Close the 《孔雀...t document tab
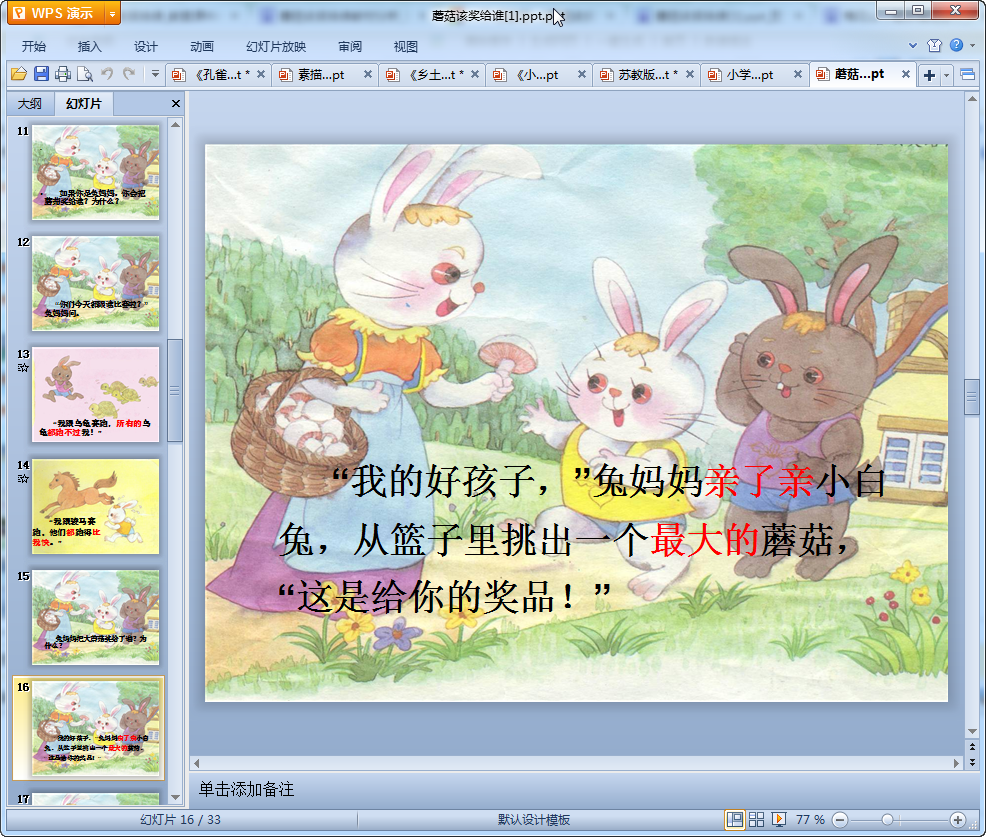Screen dimensions: 986x837 (261, 74)
